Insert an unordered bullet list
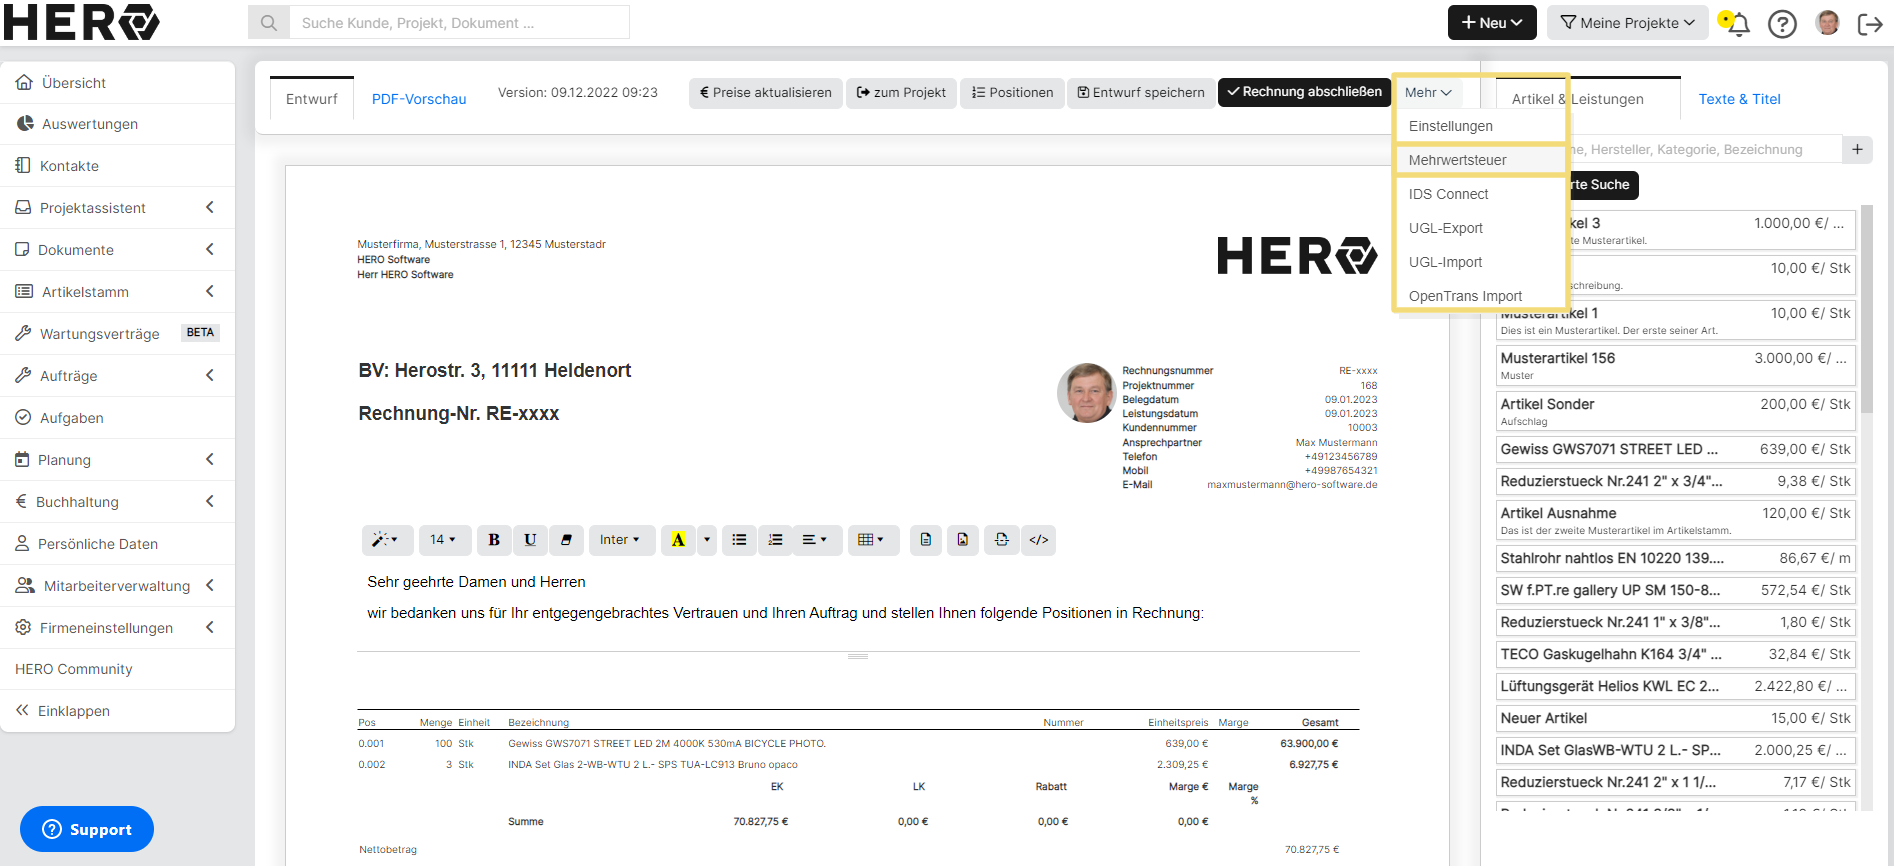 [739, 540]
